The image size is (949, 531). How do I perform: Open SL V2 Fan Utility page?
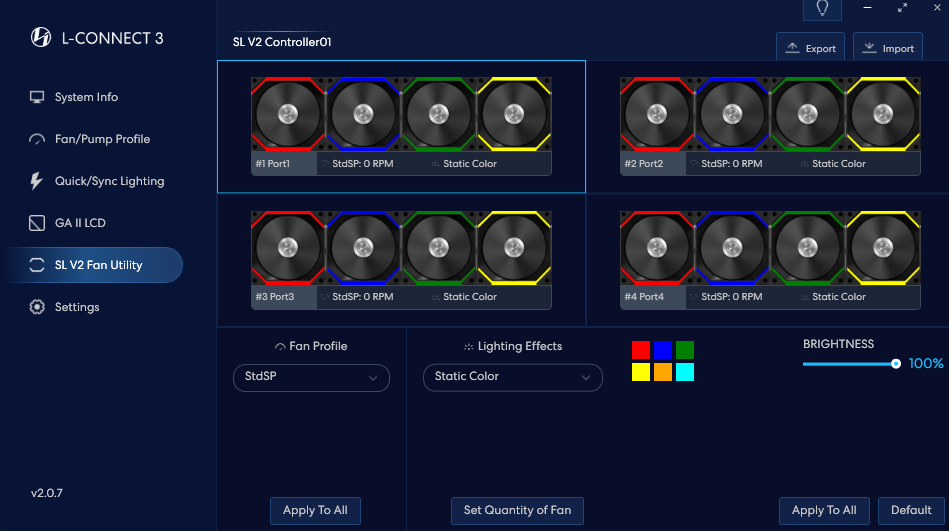coord(95,265)
